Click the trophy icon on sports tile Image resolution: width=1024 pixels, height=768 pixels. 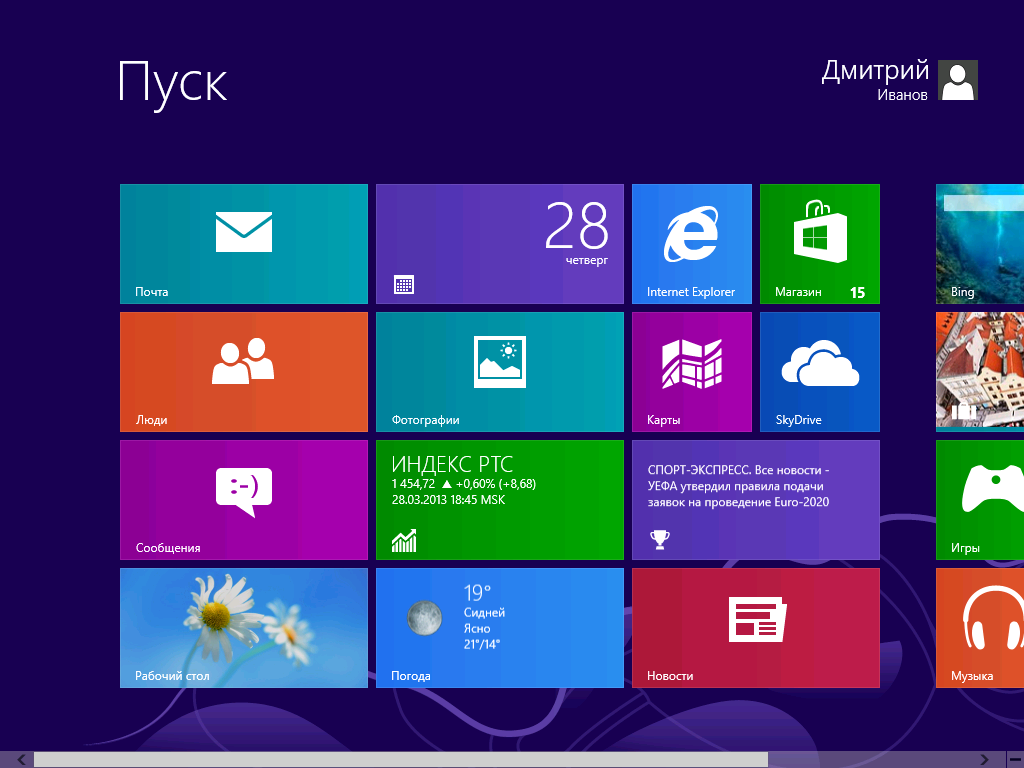[x=660, y=539]
